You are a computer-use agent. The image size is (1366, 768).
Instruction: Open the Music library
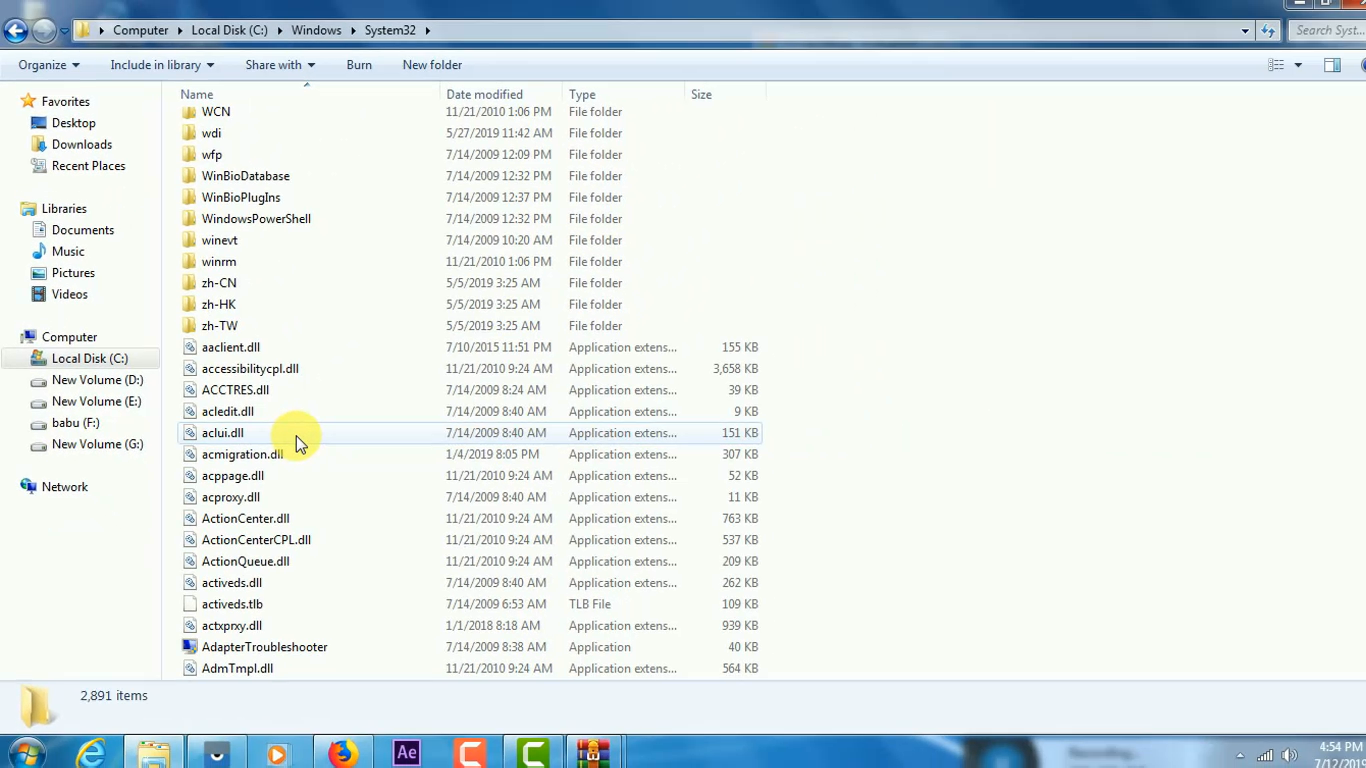68,252
